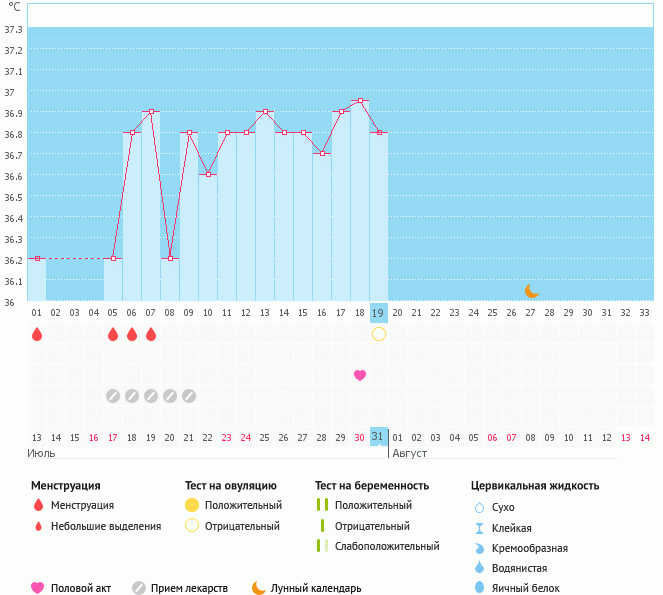This screenshot has height=595, width=663.
Task: Click the menstruation drop on cycle day 01
Action: 37,334
